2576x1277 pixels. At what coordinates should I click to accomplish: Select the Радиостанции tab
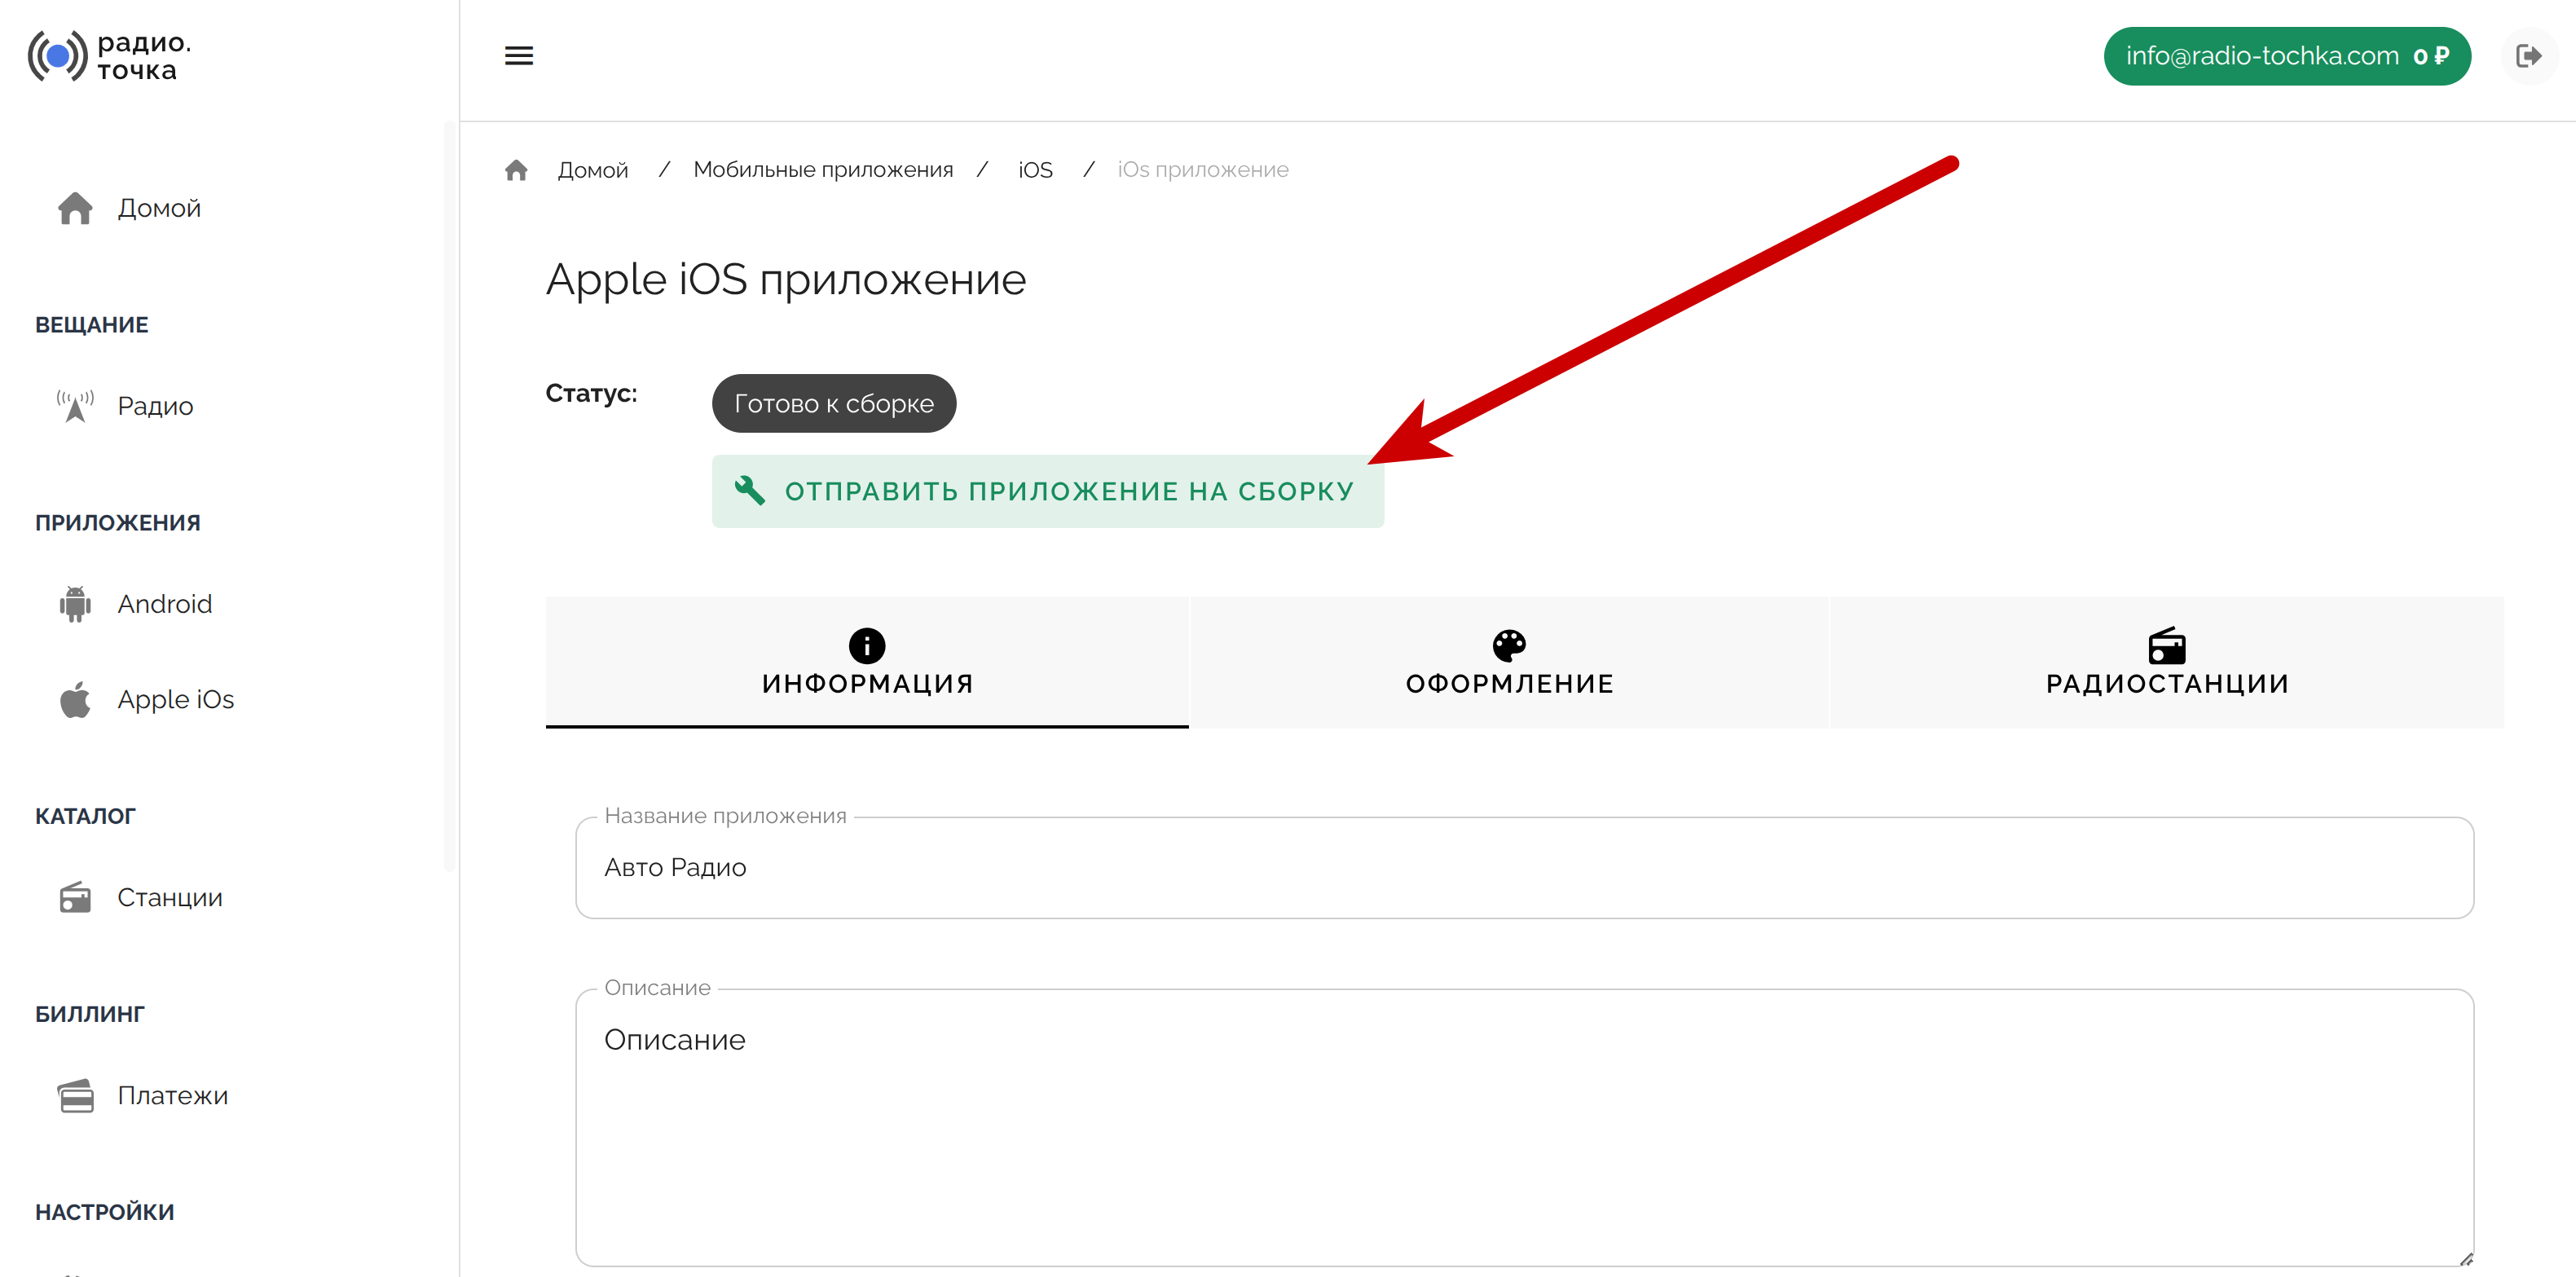2166,662
